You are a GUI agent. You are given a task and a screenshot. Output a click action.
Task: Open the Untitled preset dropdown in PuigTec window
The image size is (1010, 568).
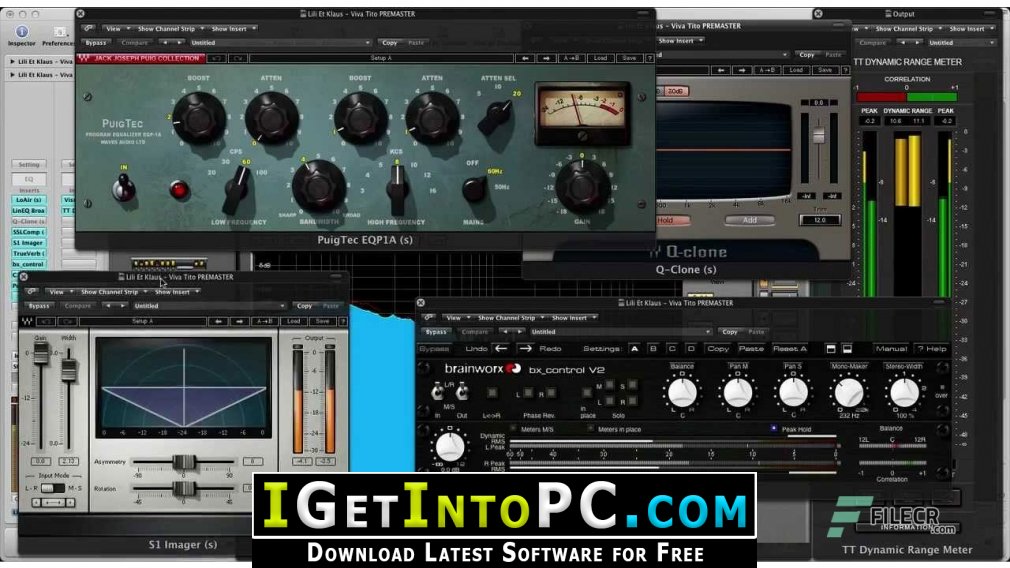click(x=280, y=43)
